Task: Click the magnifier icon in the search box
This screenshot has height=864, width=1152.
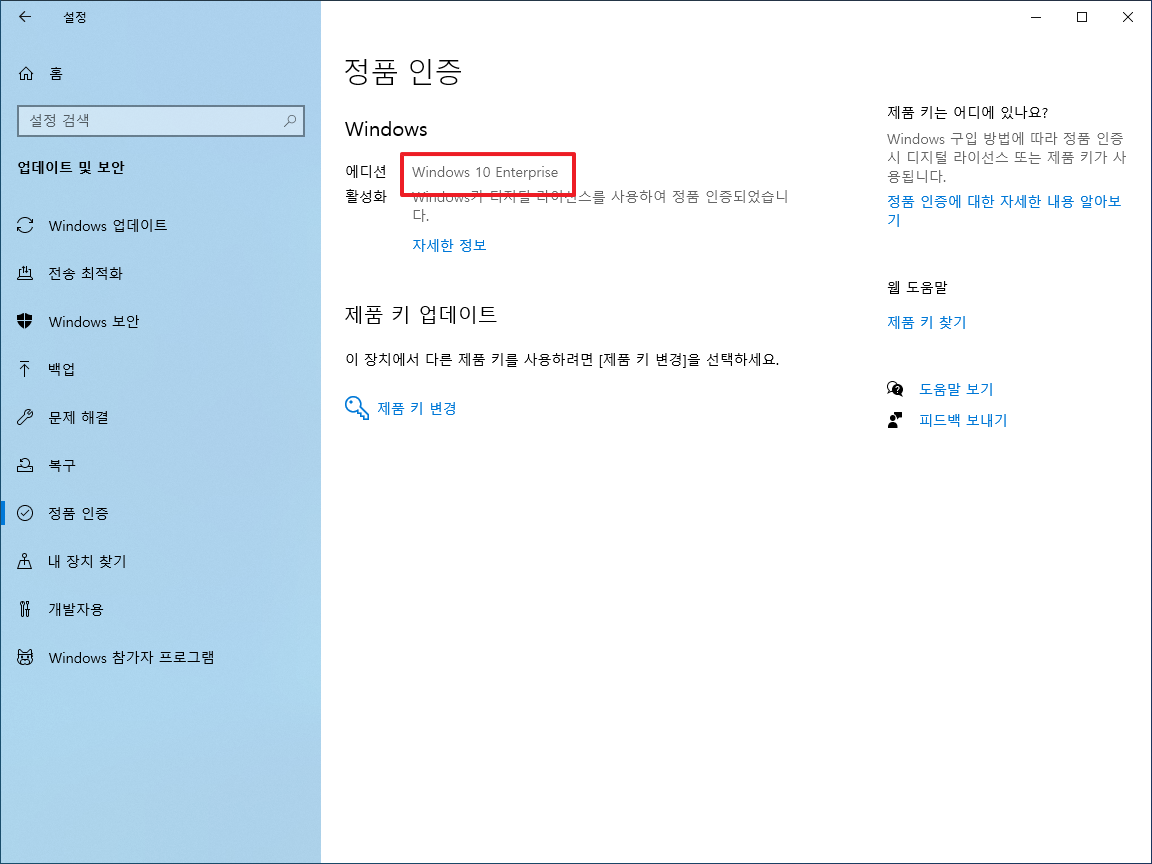Action: [x=290, y=120]
